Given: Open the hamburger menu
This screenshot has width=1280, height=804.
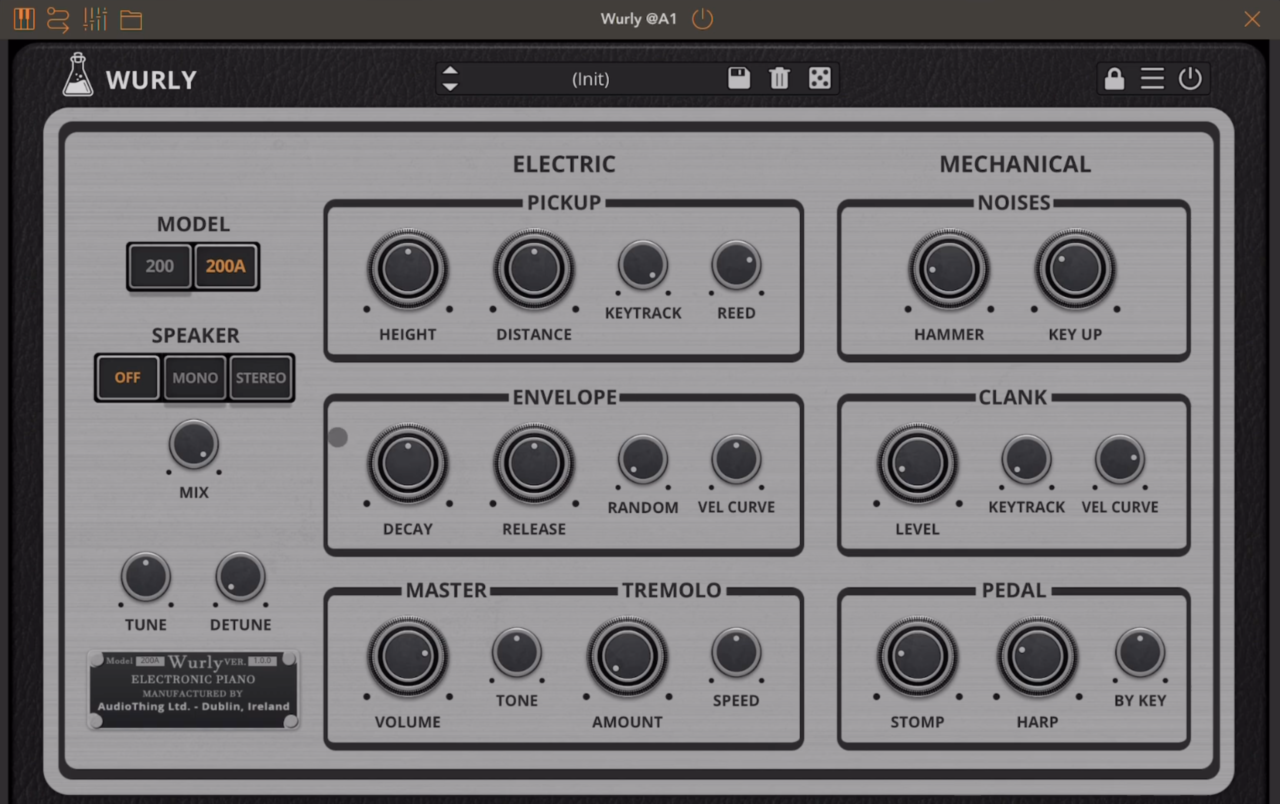Looking at the screenshot, I should tap(1152, 79).
